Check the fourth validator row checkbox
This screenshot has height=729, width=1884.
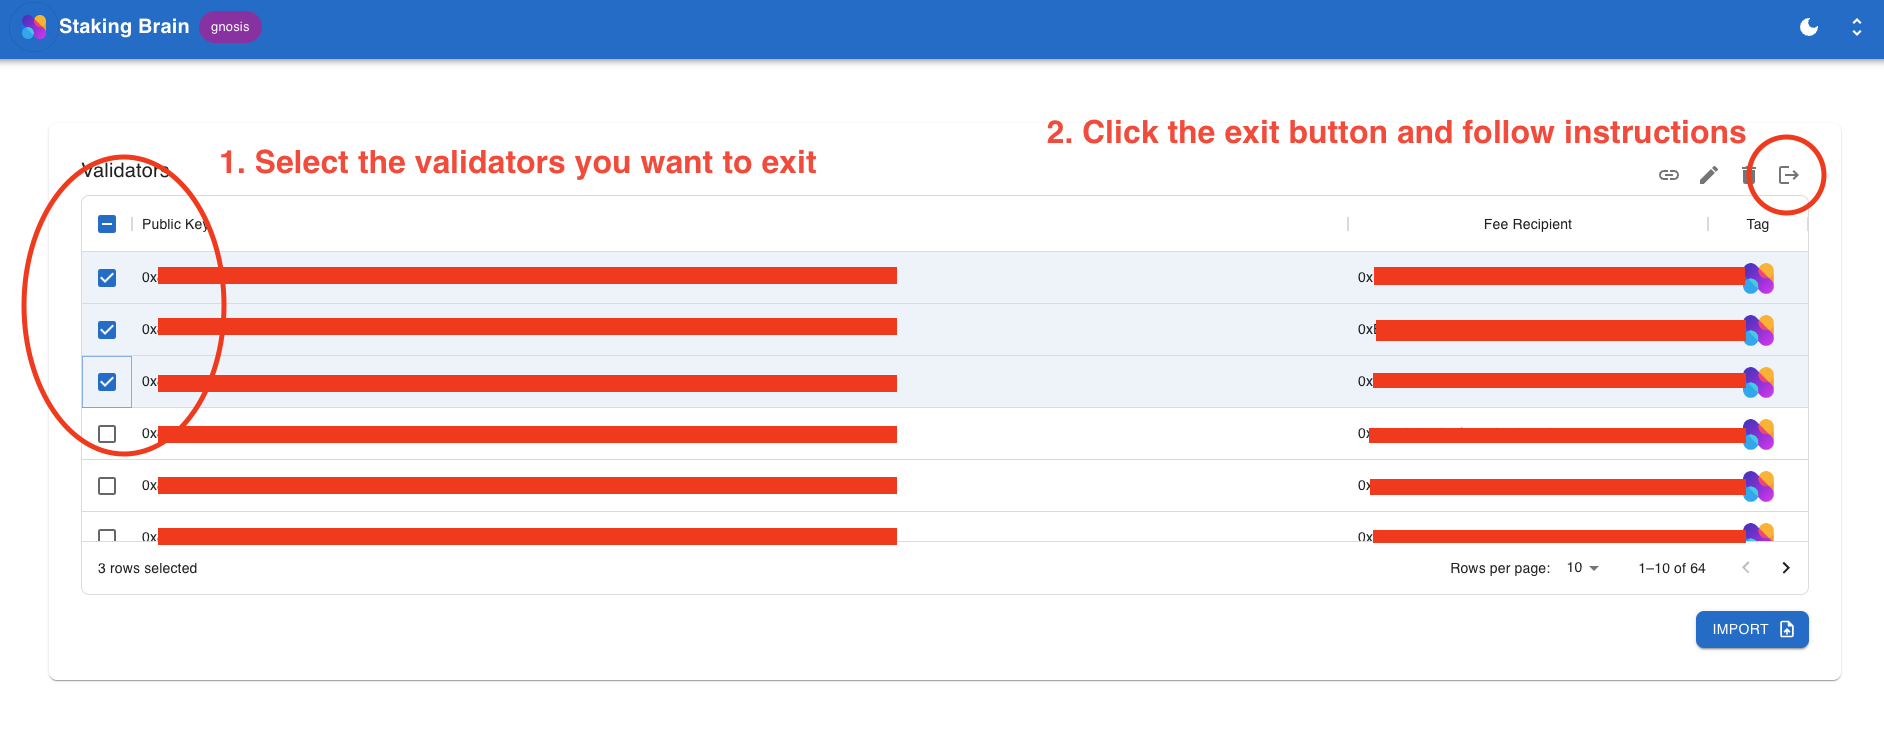click(107, 434)
